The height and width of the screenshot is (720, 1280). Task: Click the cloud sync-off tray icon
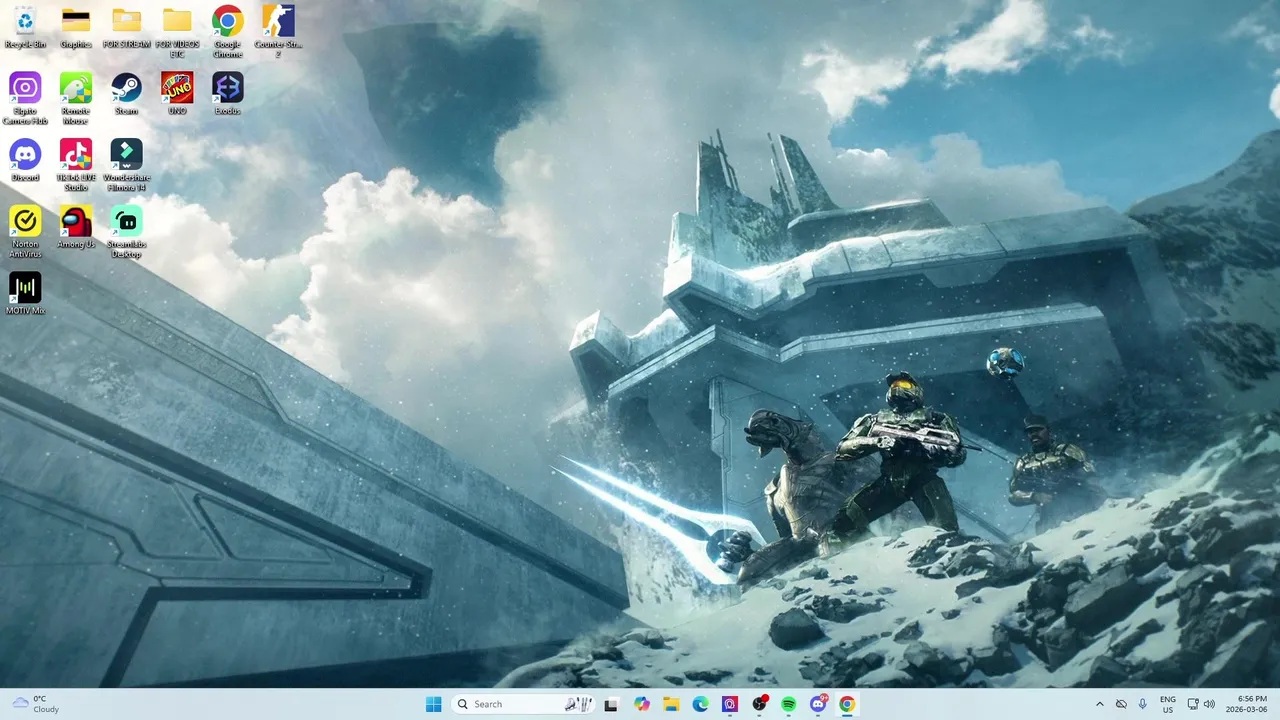[x=1121, y=704]
